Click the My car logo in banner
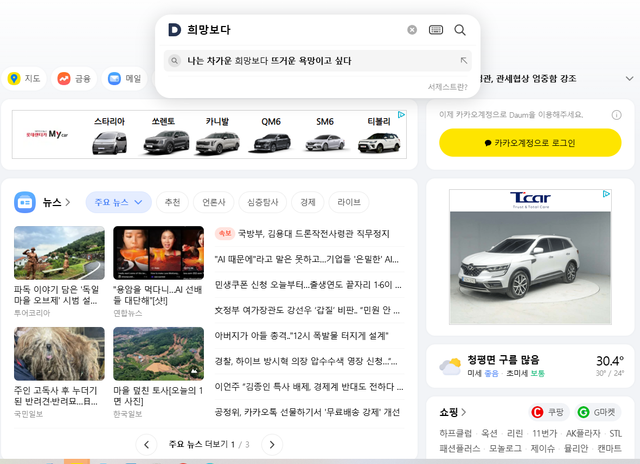 [x=47, y=134]
